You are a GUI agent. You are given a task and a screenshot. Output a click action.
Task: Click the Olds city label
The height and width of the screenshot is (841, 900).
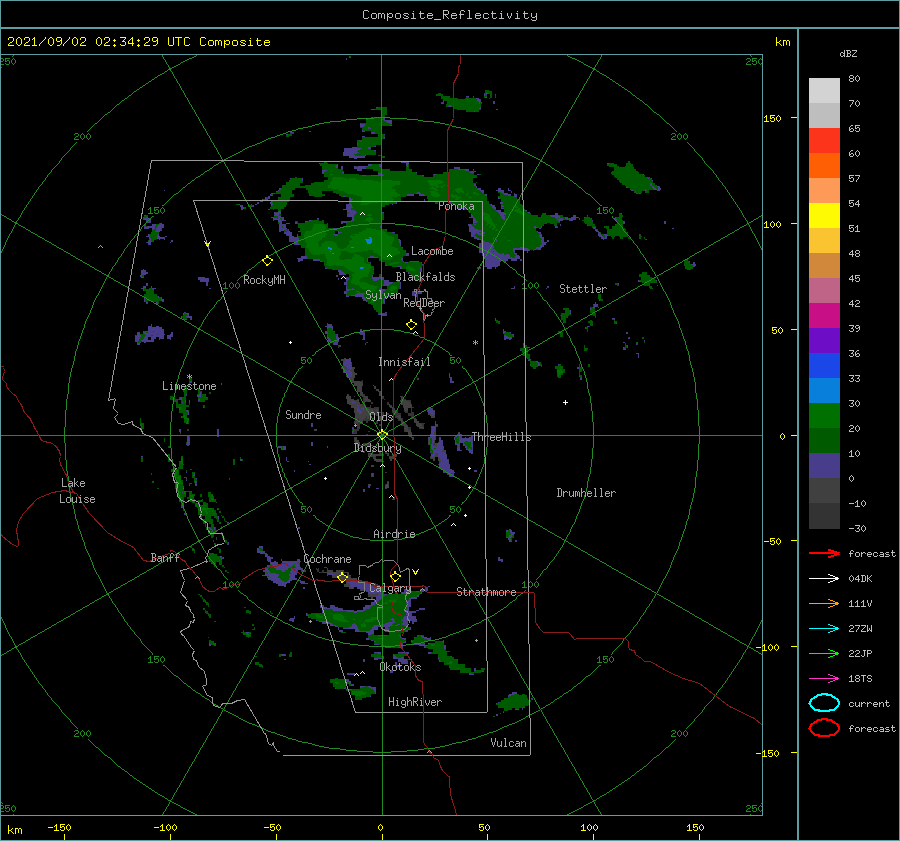381,417
